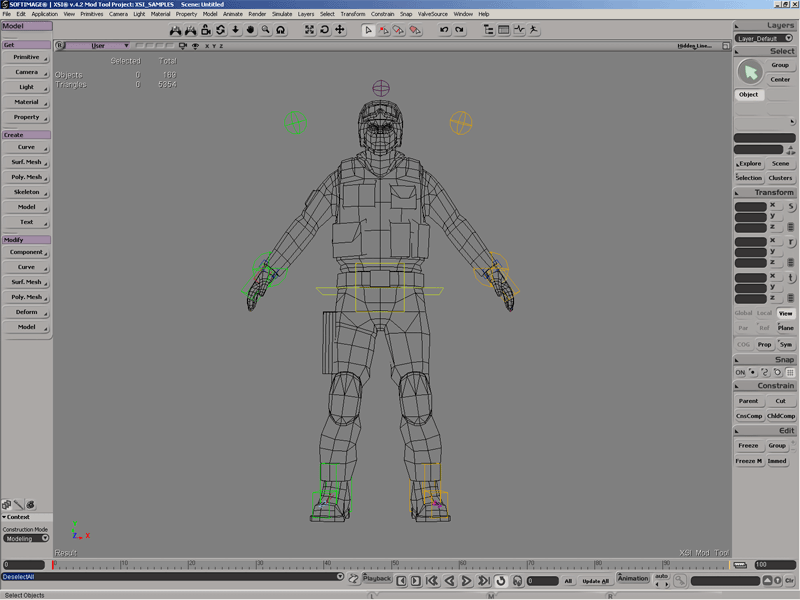Viewport: 800px width, 600px height.
Task: Select the polygon selection arrow tool
Action: click(x=415, y=31)
